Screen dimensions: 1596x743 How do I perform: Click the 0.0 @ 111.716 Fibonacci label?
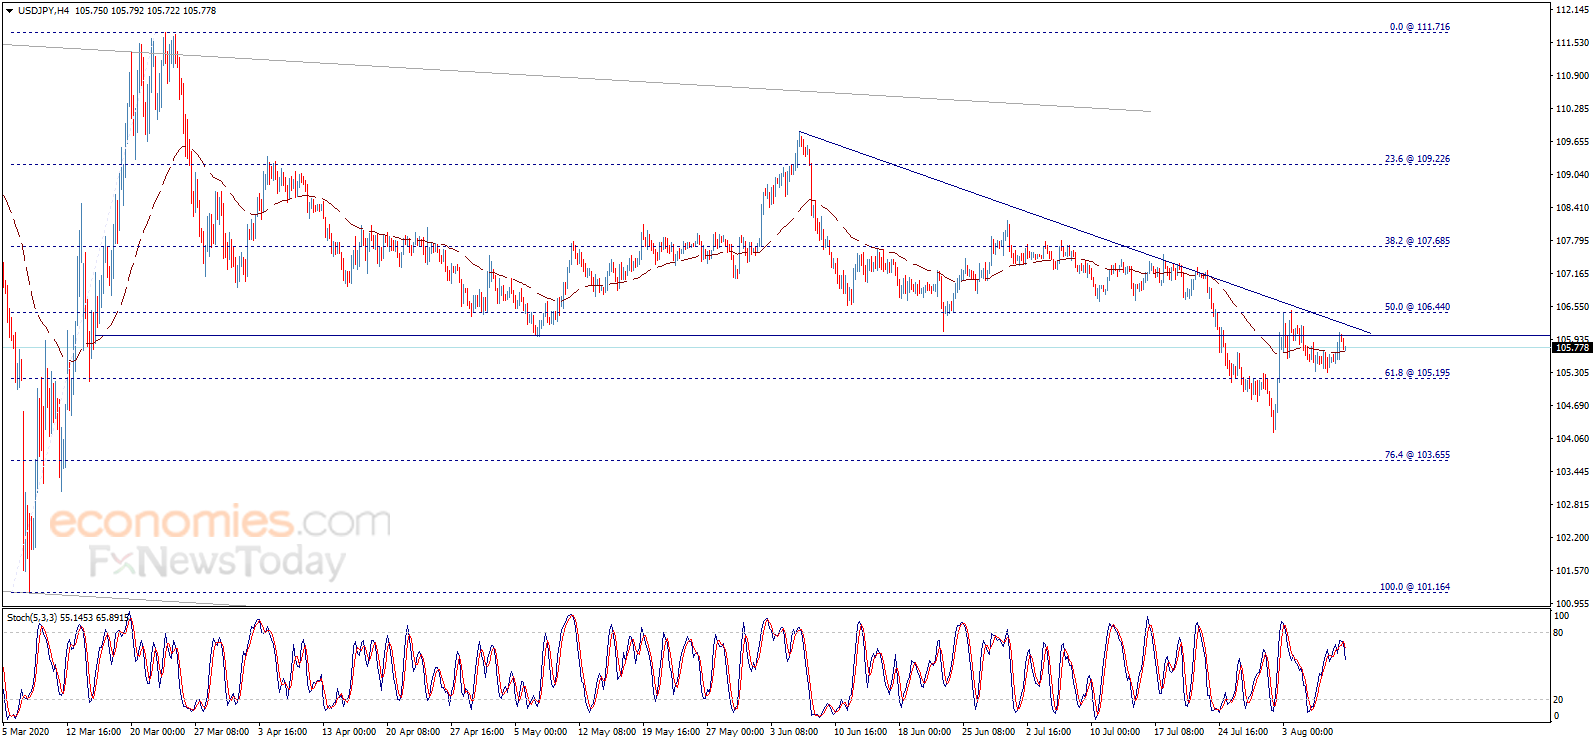[1419, 27]
